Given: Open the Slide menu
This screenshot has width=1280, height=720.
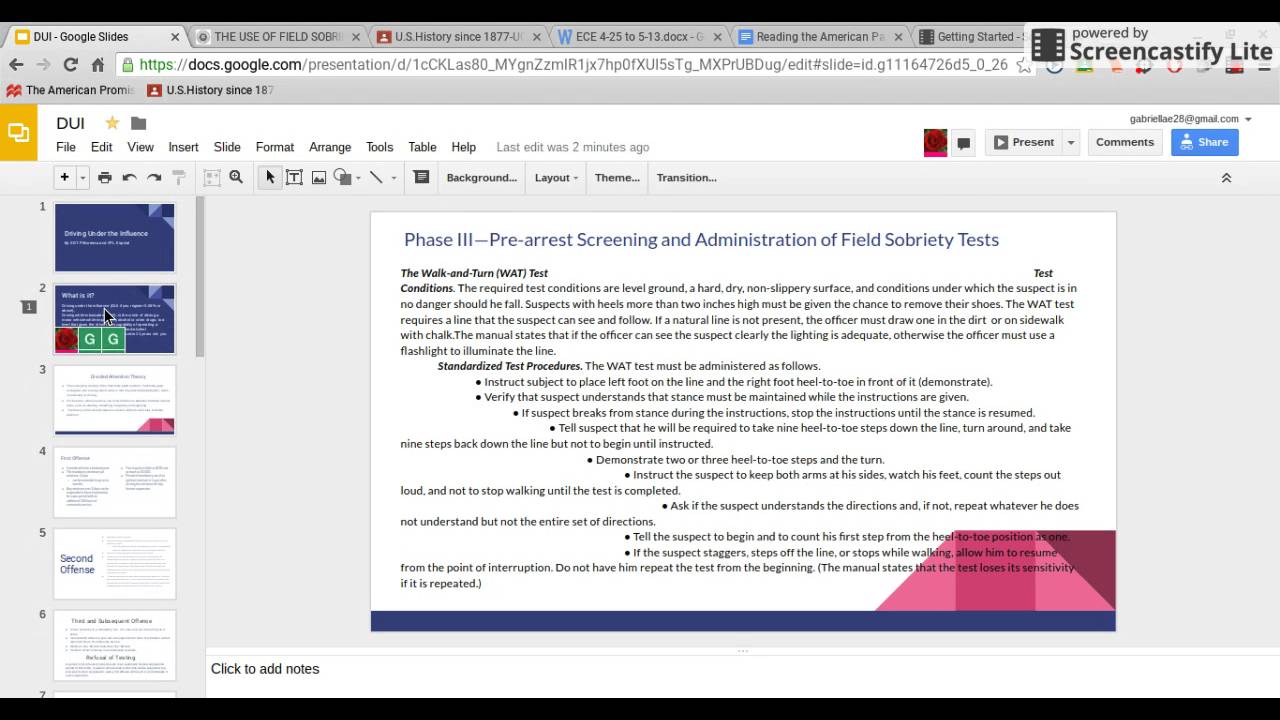Looking at the screenshot, I should coord(227,147).
